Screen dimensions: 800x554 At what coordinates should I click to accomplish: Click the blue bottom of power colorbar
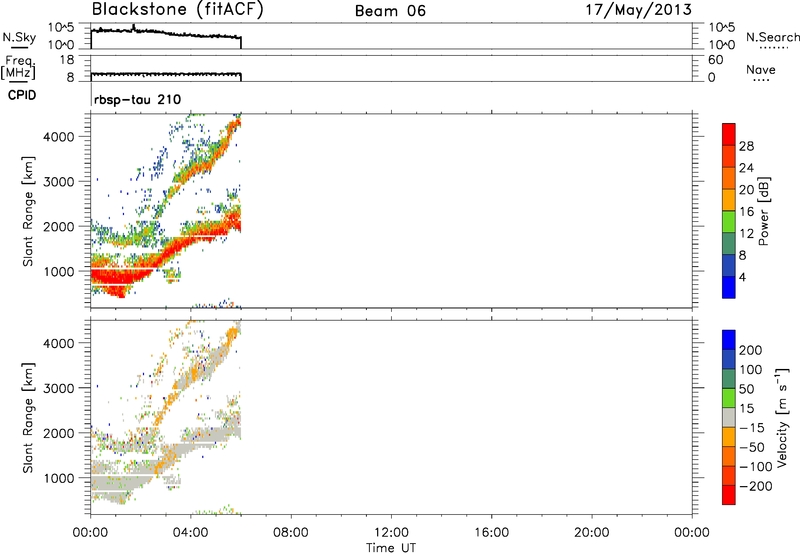(x=729, y=287)
